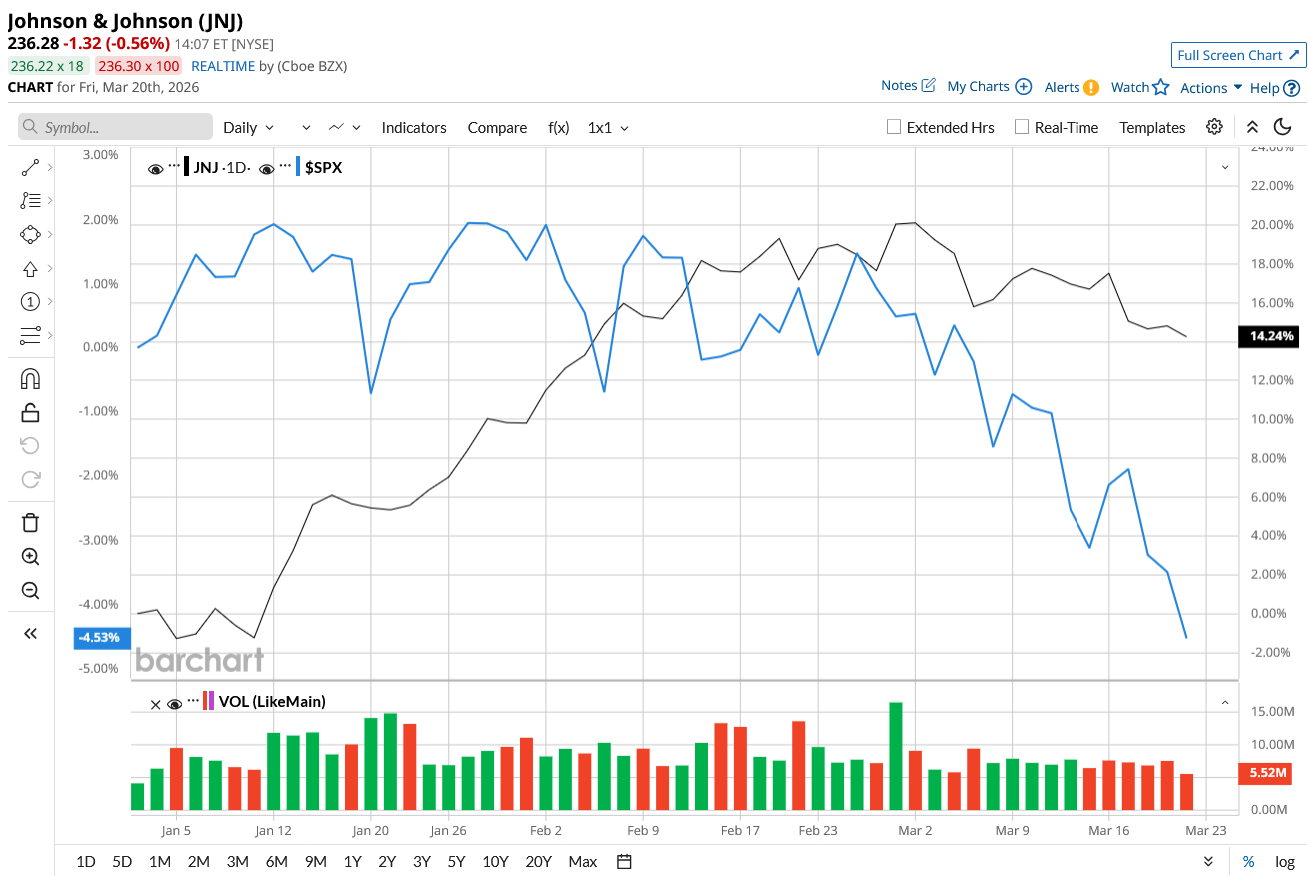Click the JNJ black color swatch
Viewport: 1308px width, 876px height.
click(187, 168)
